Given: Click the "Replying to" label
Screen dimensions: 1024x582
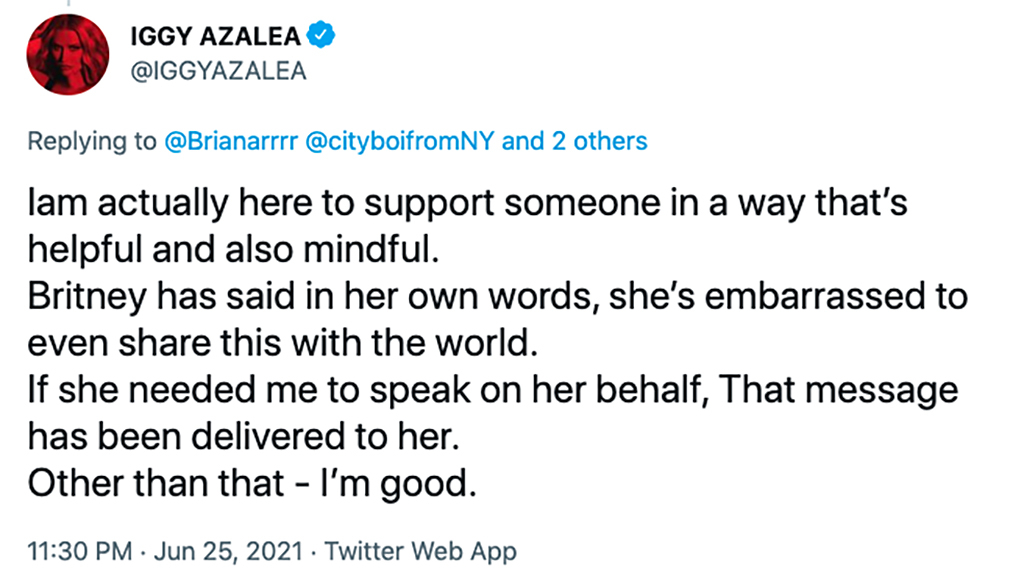Looking at the screenshot, I should point(91,141).
